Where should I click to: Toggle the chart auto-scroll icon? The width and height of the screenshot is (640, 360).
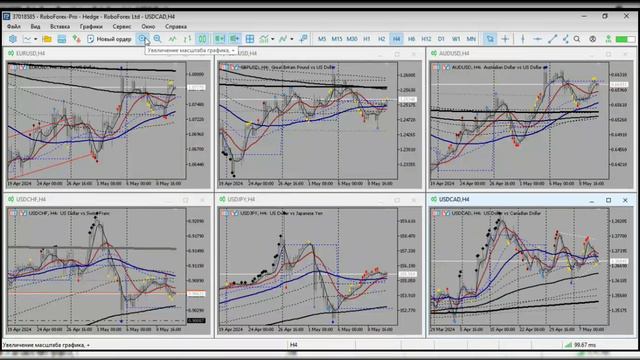pos(220,39)
